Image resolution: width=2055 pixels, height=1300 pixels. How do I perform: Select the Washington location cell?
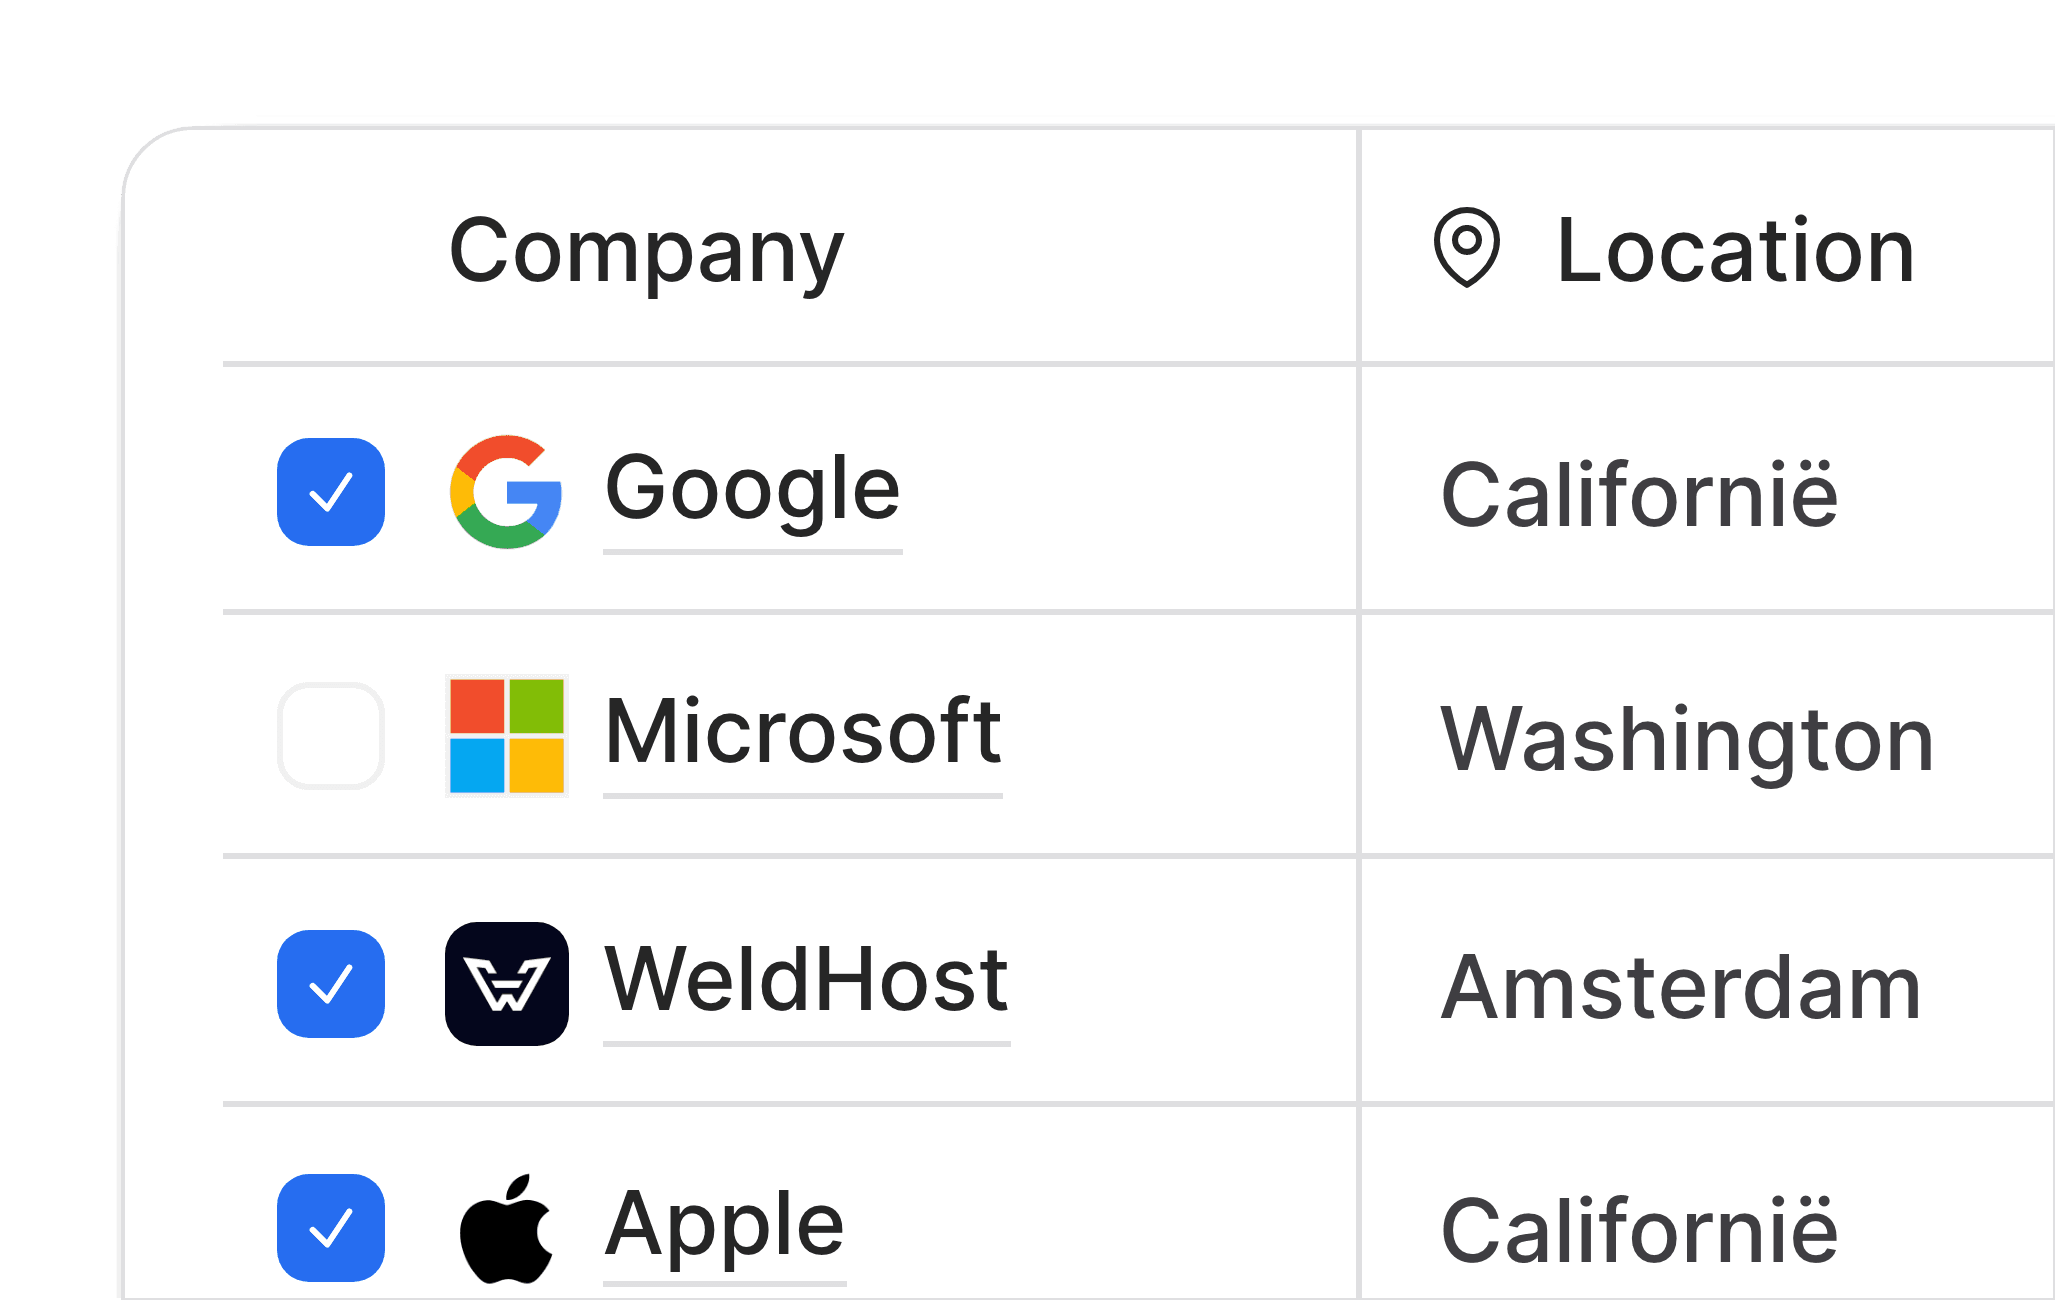pos(1708,735)
